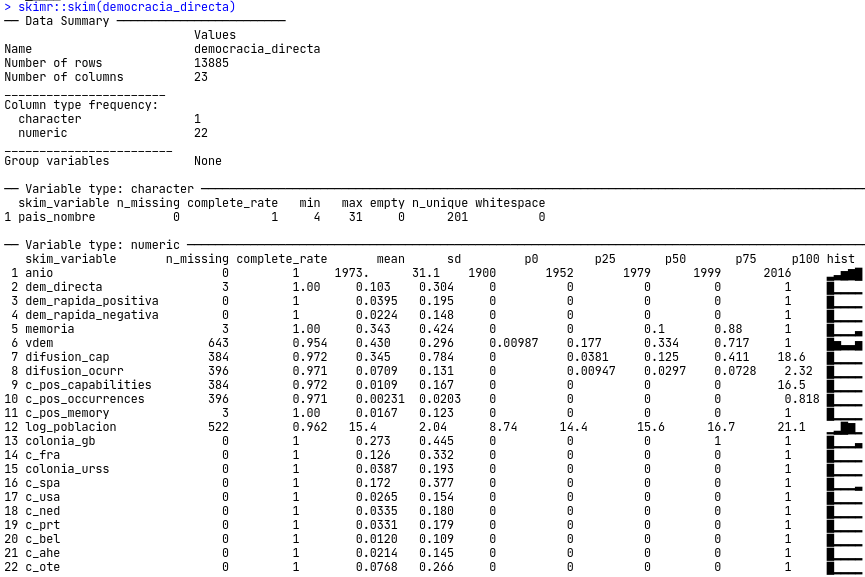Screen dimensions: 865x577
Task: Click the 'Data Summary' heading
Action: (x=67, y=21)
